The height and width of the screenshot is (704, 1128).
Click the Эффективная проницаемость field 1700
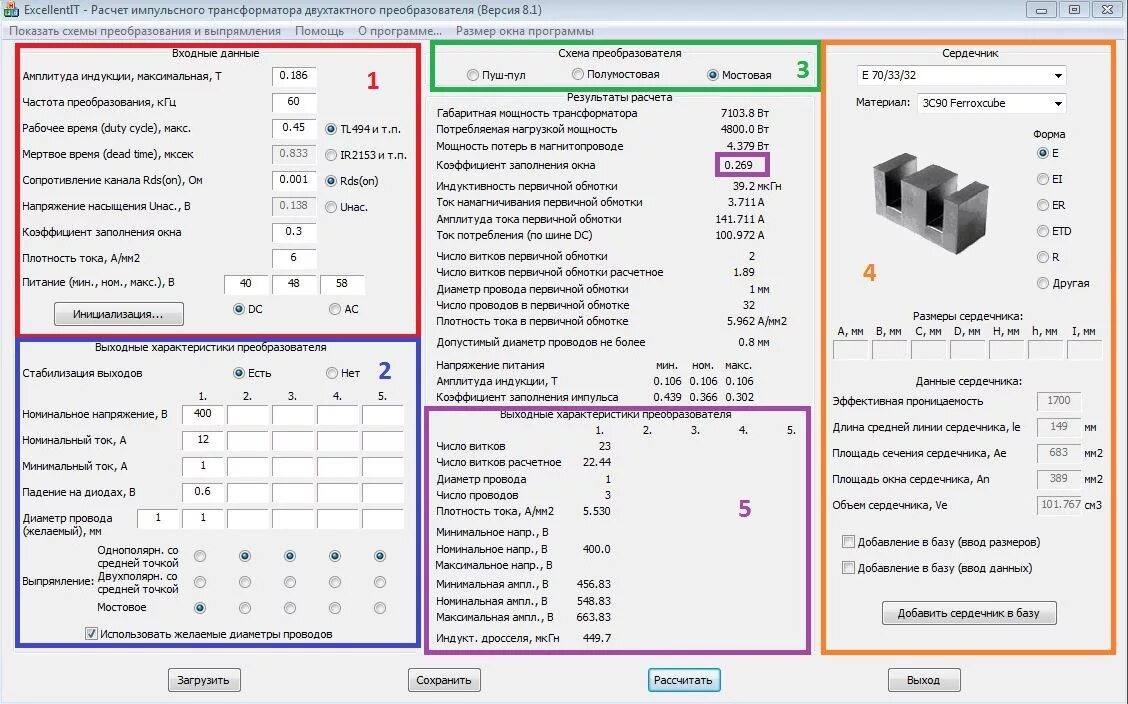pyautogui.click(x=1059, y=401)
